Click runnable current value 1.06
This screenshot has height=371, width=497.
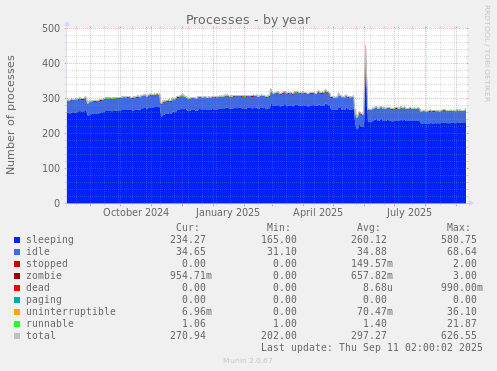click(194, 324)
